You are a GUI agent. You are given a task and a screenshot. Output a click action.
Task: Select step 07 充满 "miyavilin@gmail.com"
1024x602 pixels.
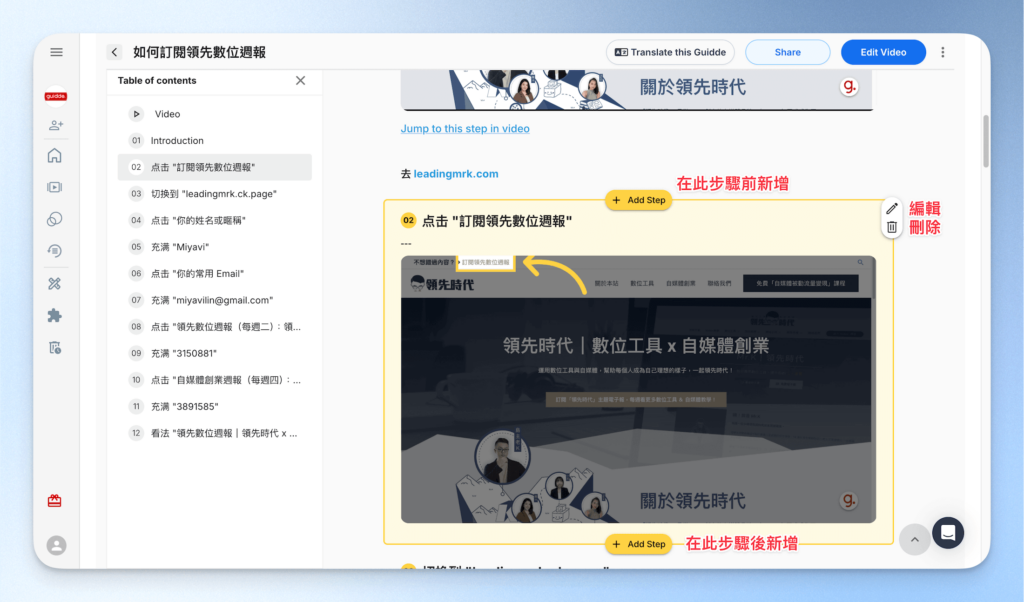tap(214, 300)
